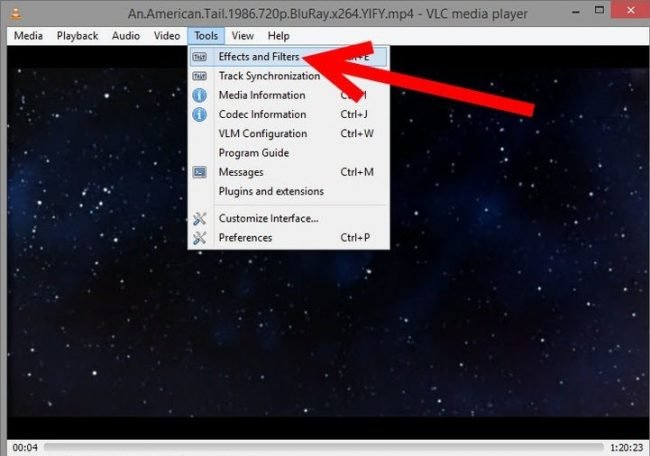The height and width of the screenshot is (456, 650).
Task: Click the 00:04 elapsed time label
Action: [x=24, y=447]
